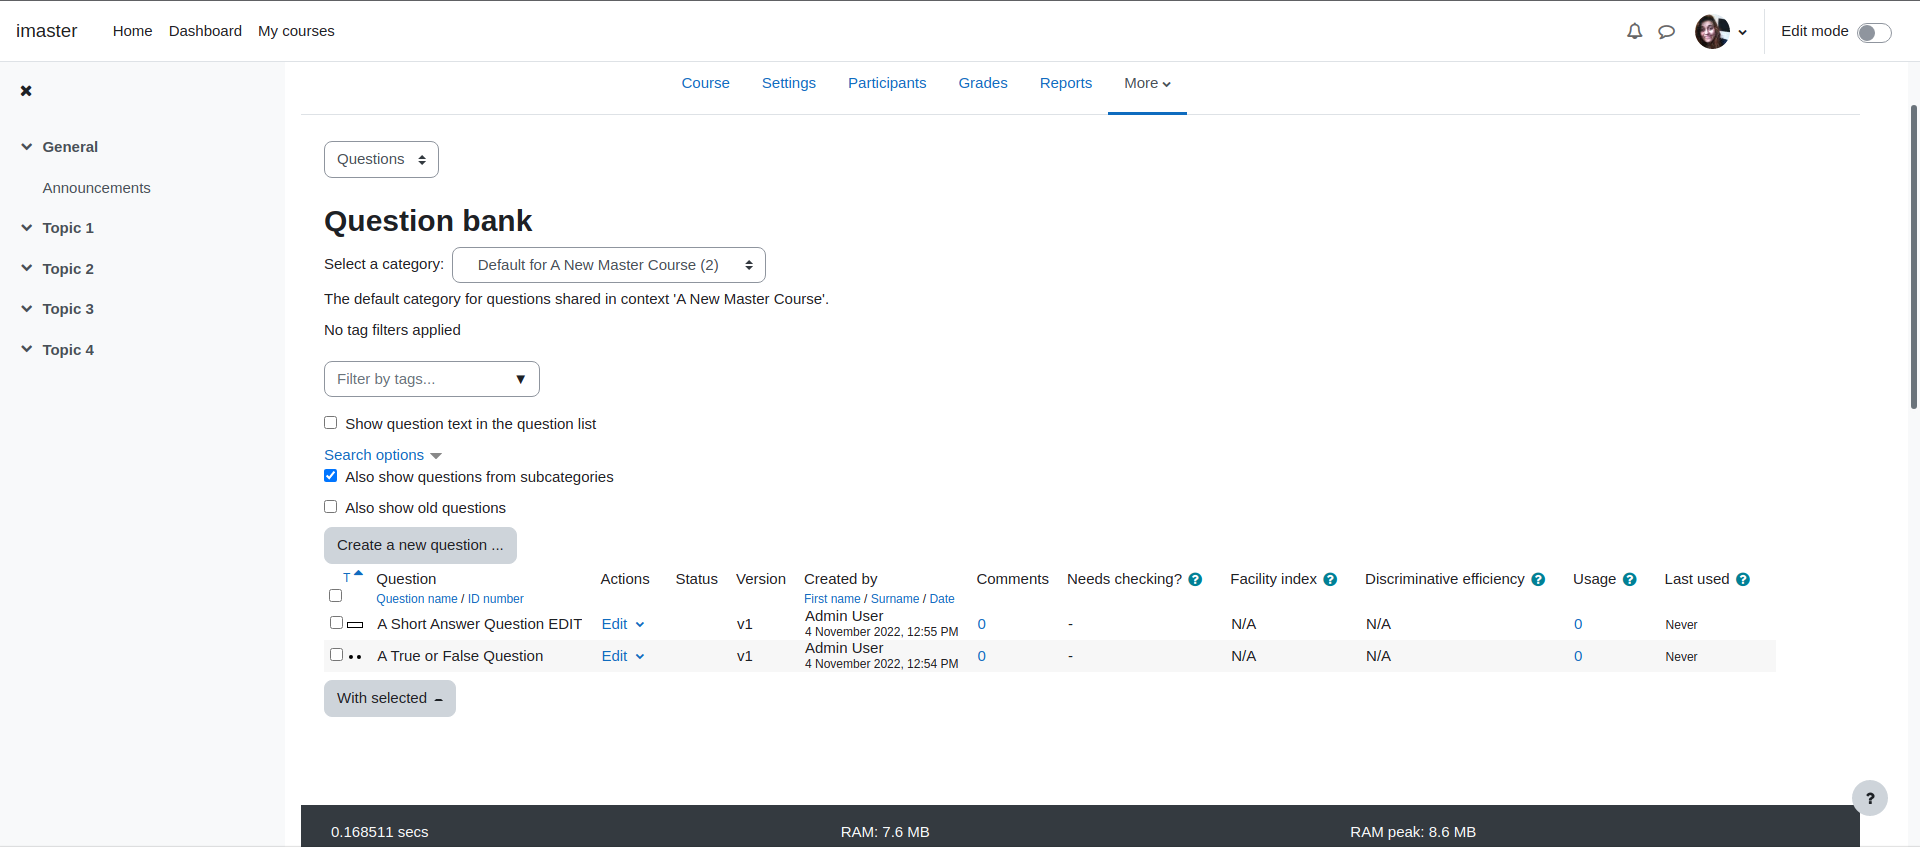The height and width of the screenshot is (847, 1920).
Task: Expand the More tab menu
Action: click(1147, 83)
